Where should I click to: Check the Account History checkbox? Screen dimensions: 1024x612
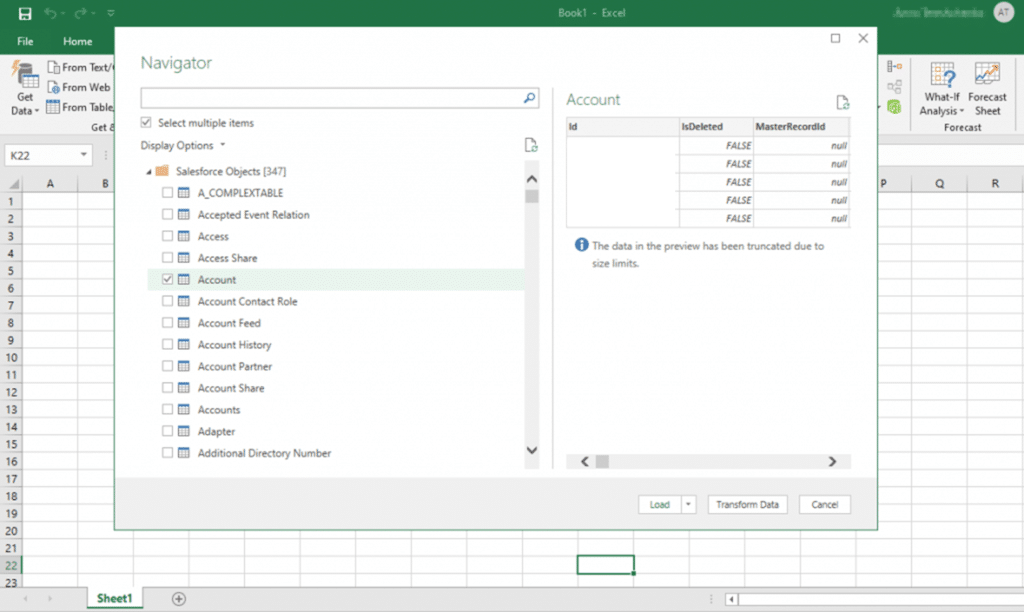click(167, 344)
